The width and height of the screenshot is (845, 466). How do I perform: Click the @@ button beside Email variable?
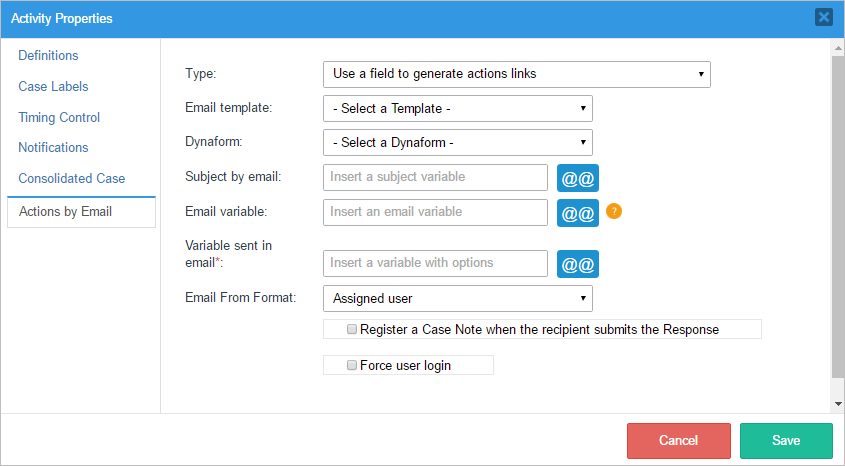tap(578, 213)
